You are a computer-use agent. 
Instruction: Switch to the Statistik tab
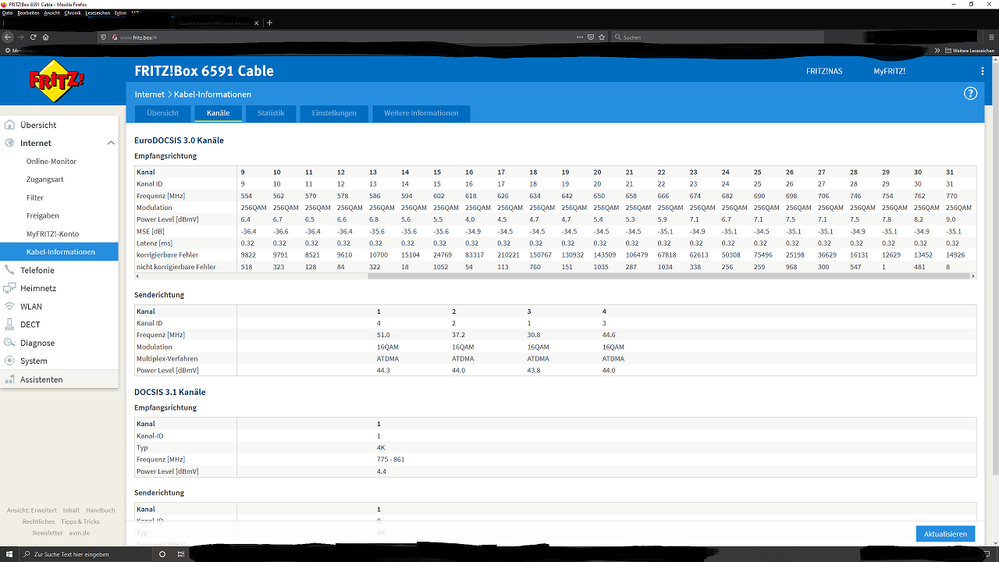click(x=271, y=113)
